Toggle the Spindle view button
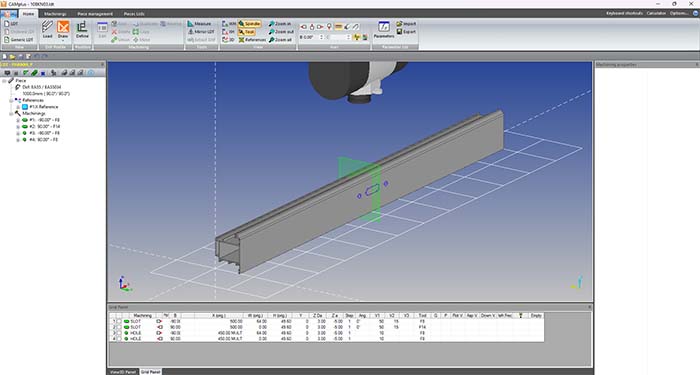Image resolution: width=700 pixels, height=375 pixels. tap(249, 24)
